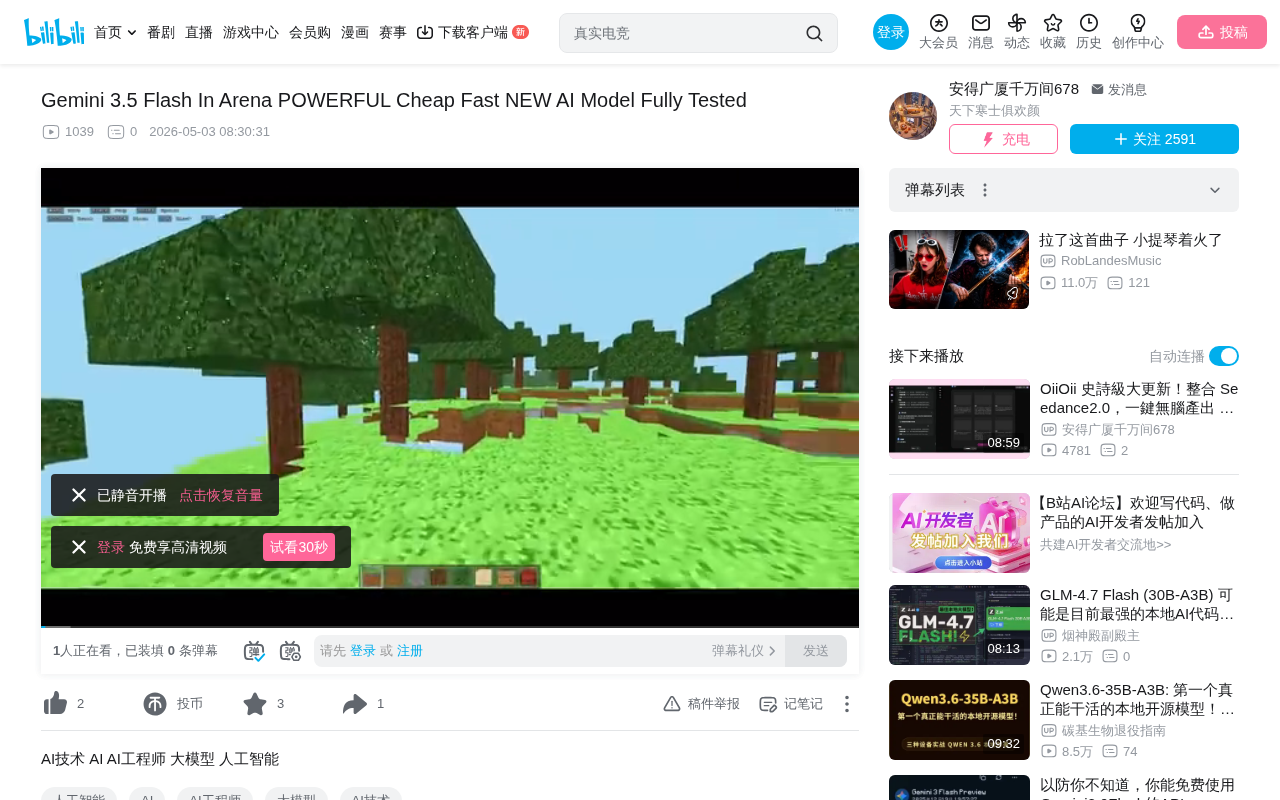1280x800 pixels.
Task: Open OiiOii video thumbnail 08:59
Action: point(959,420)
